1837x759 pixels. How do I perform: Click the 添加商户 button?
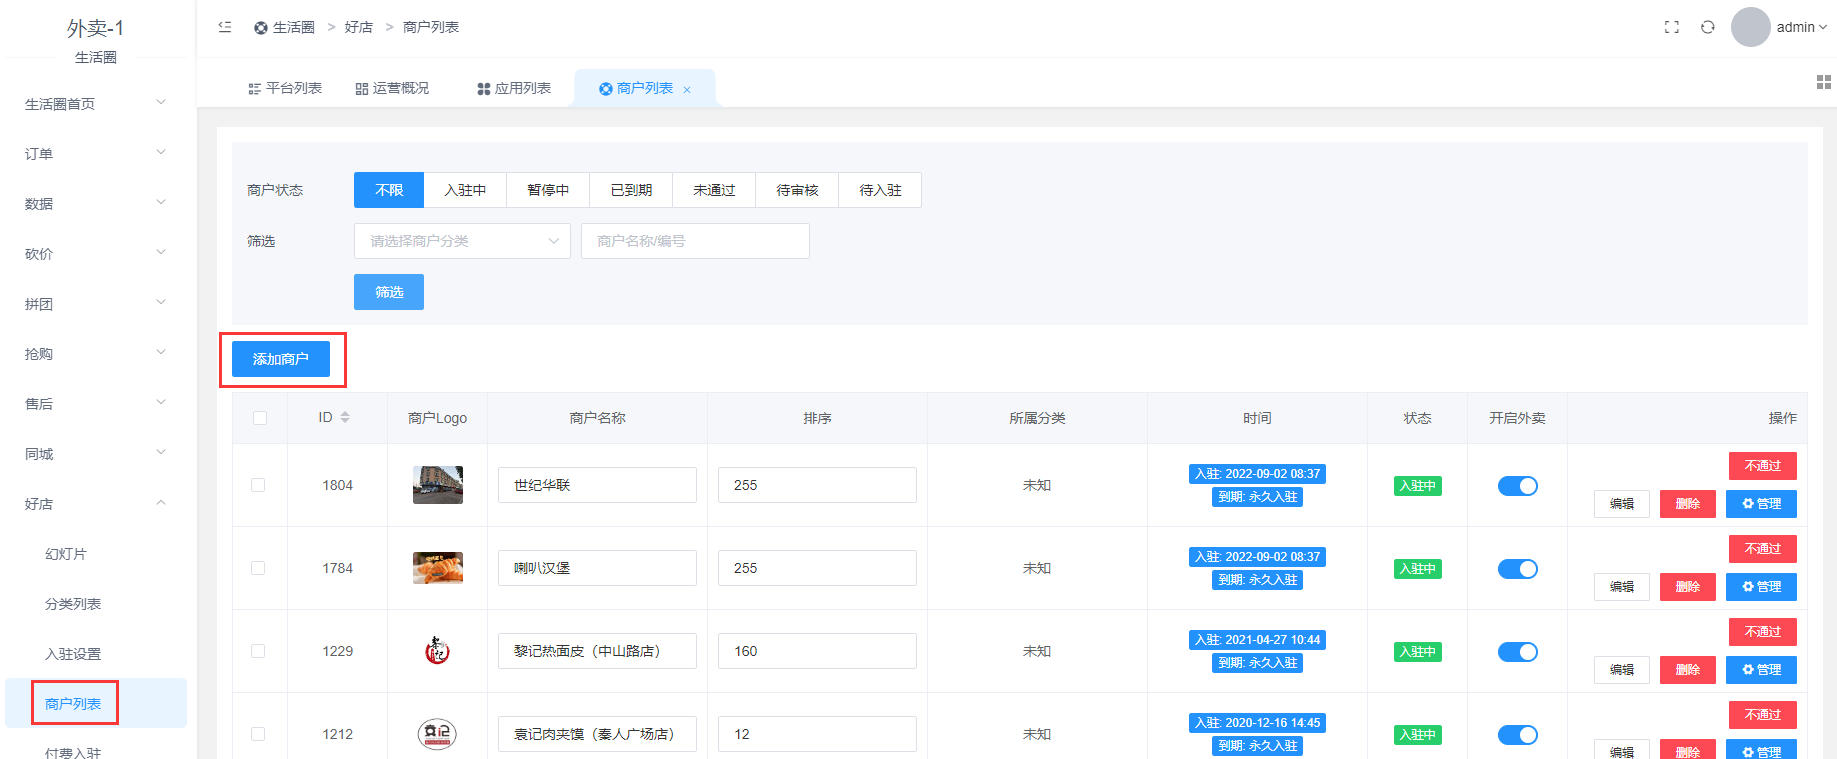pyautogui.click(x=281, y=359)
